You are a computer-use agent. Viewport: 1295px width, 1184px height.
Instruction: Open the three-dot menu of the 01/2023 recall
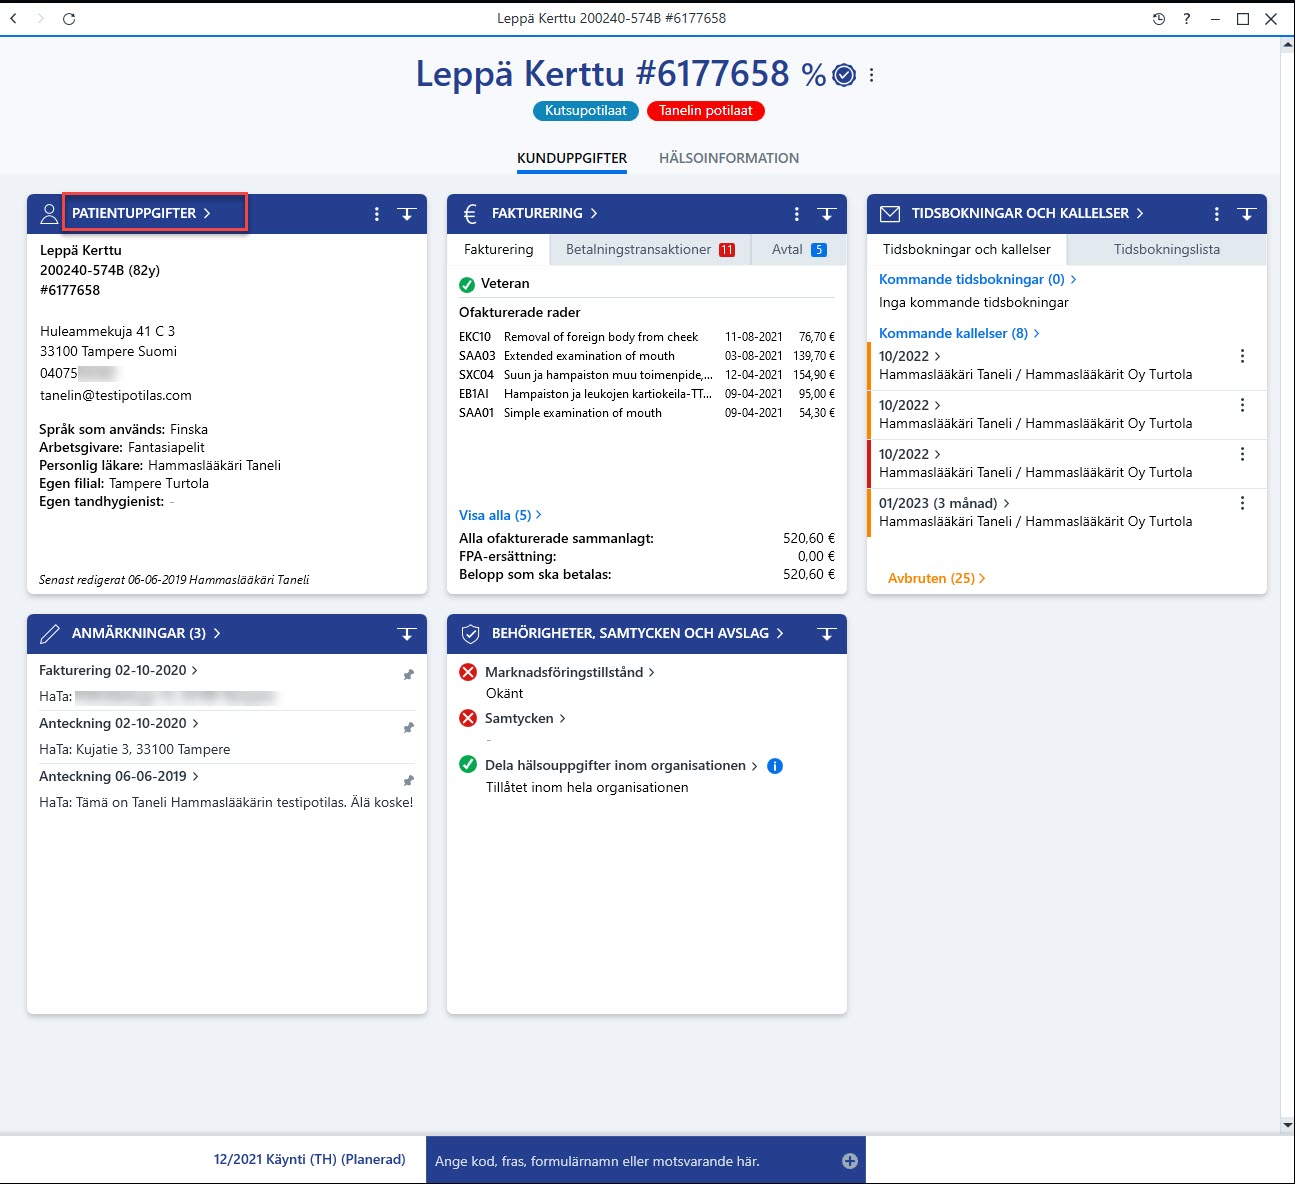[x=1243, y=503]
